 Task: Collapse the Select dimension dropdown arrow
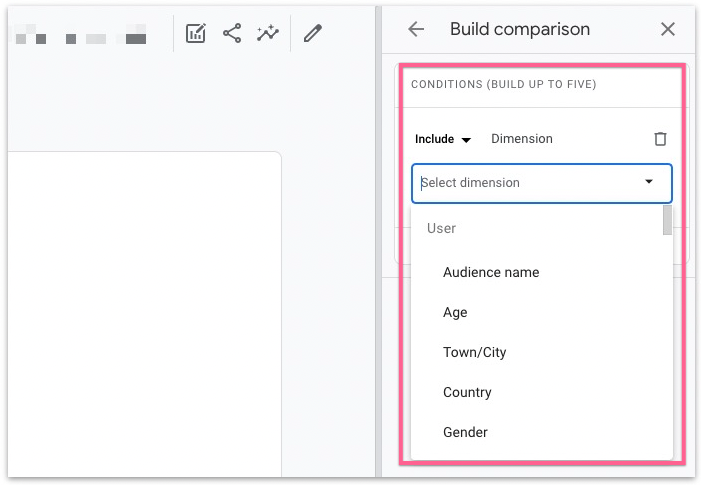(649, 182)
